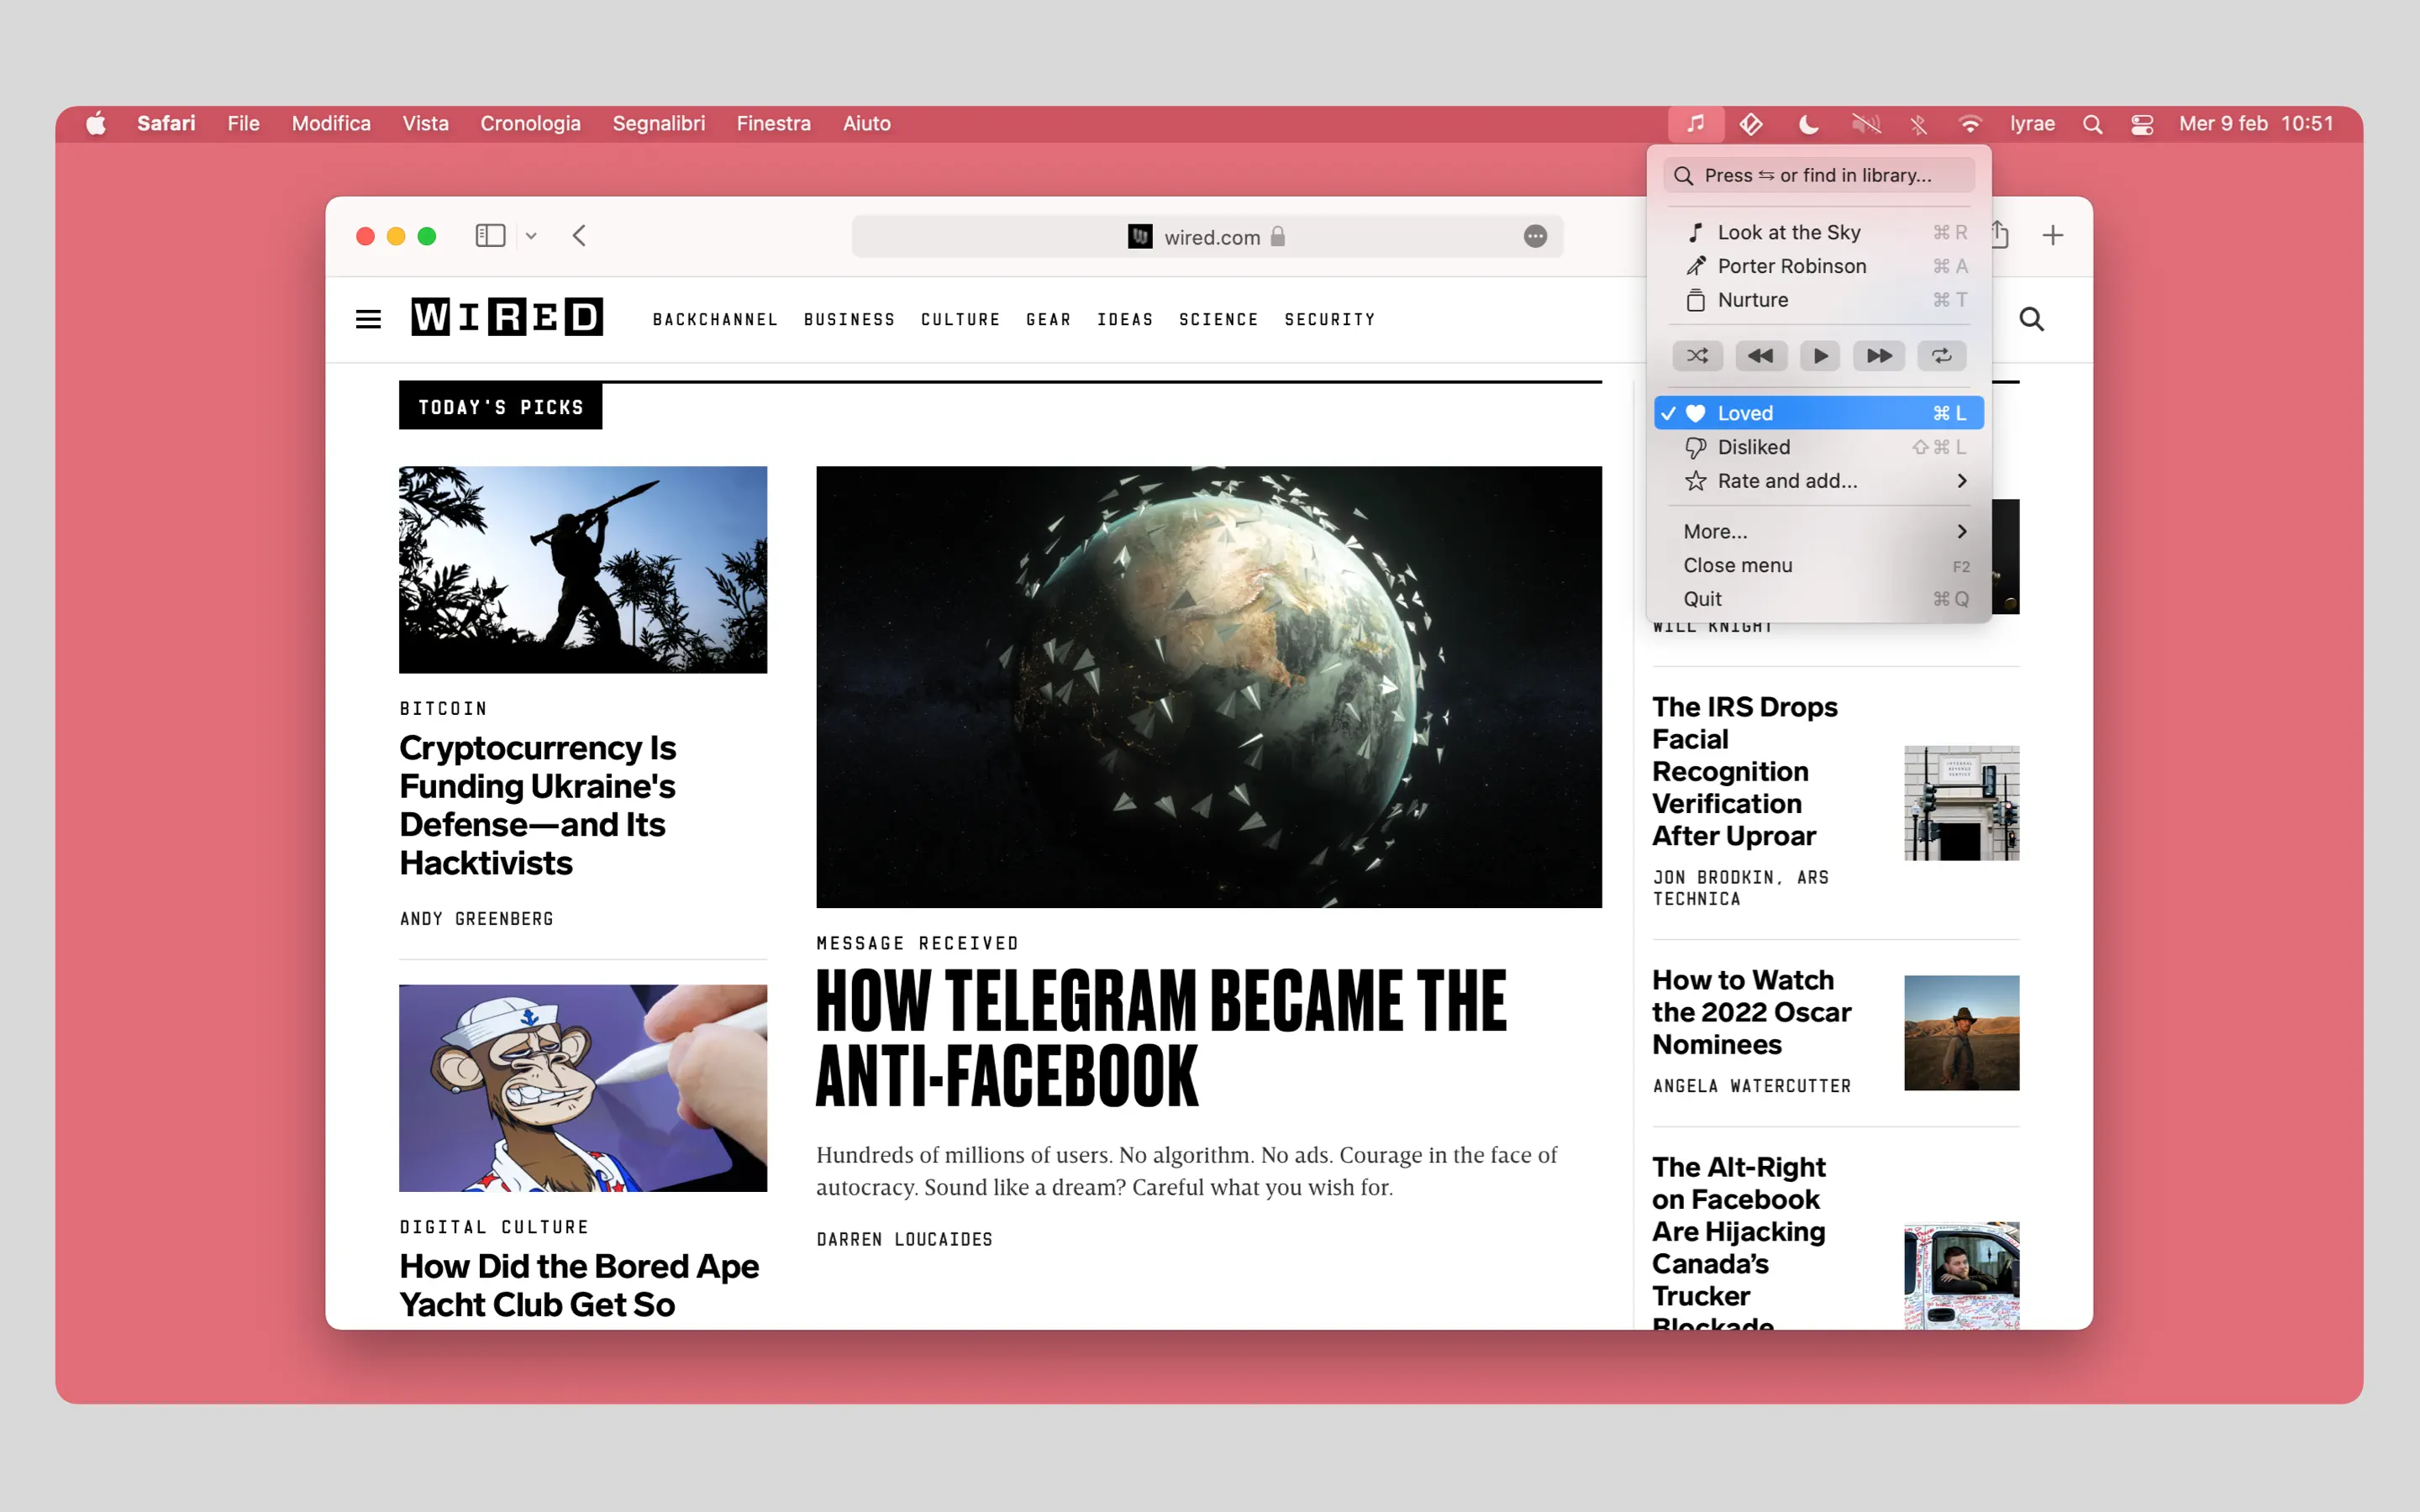Click the shuffle button in music popup
Image resolution: width=2420 pixels, height=1512 pixels.
1697,356
